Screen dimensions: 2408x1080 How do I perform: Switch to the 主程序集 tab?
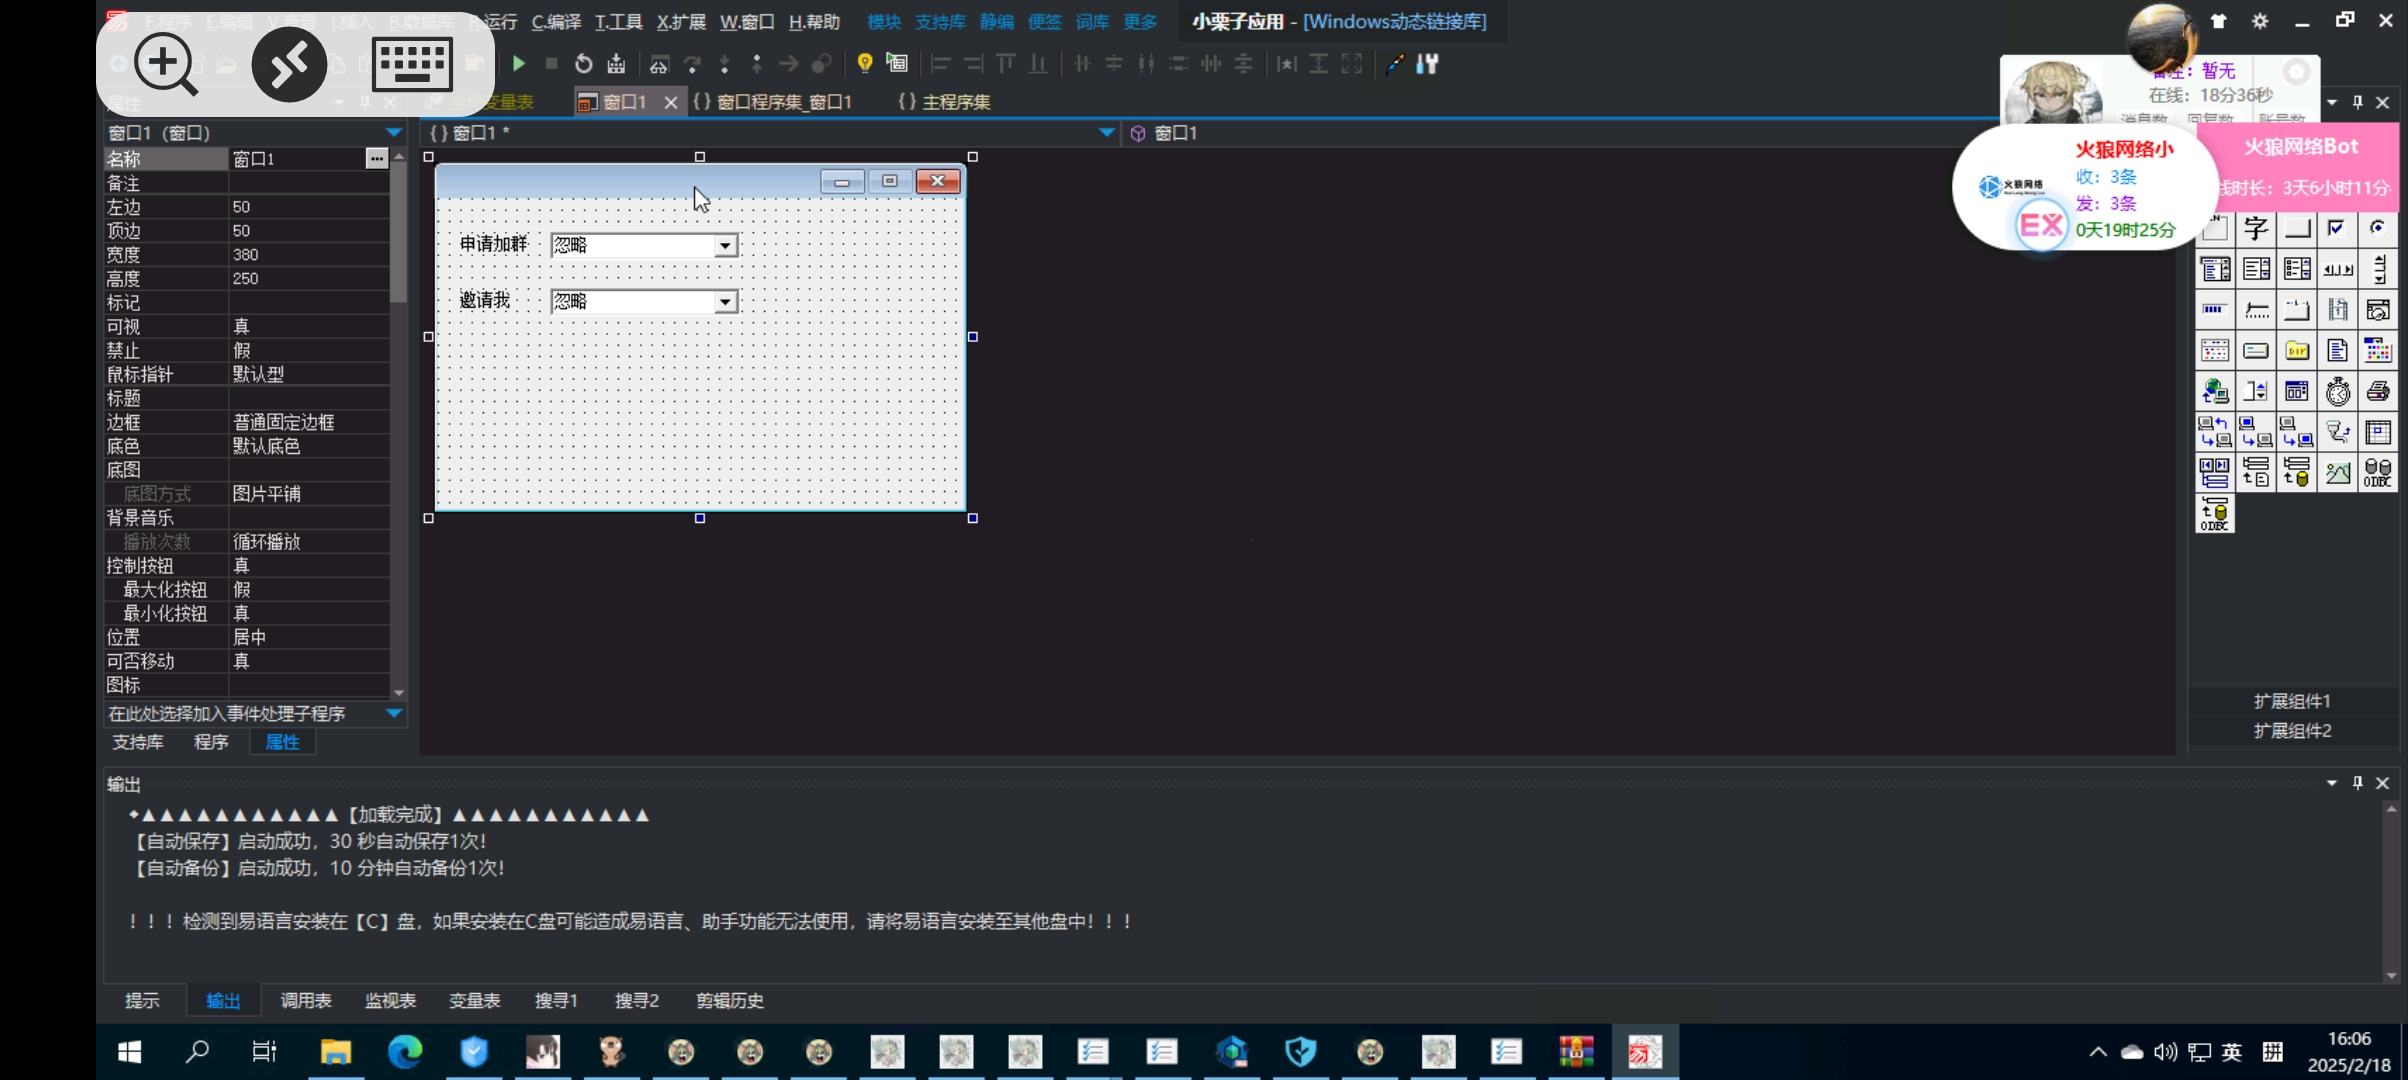[944, 102]
